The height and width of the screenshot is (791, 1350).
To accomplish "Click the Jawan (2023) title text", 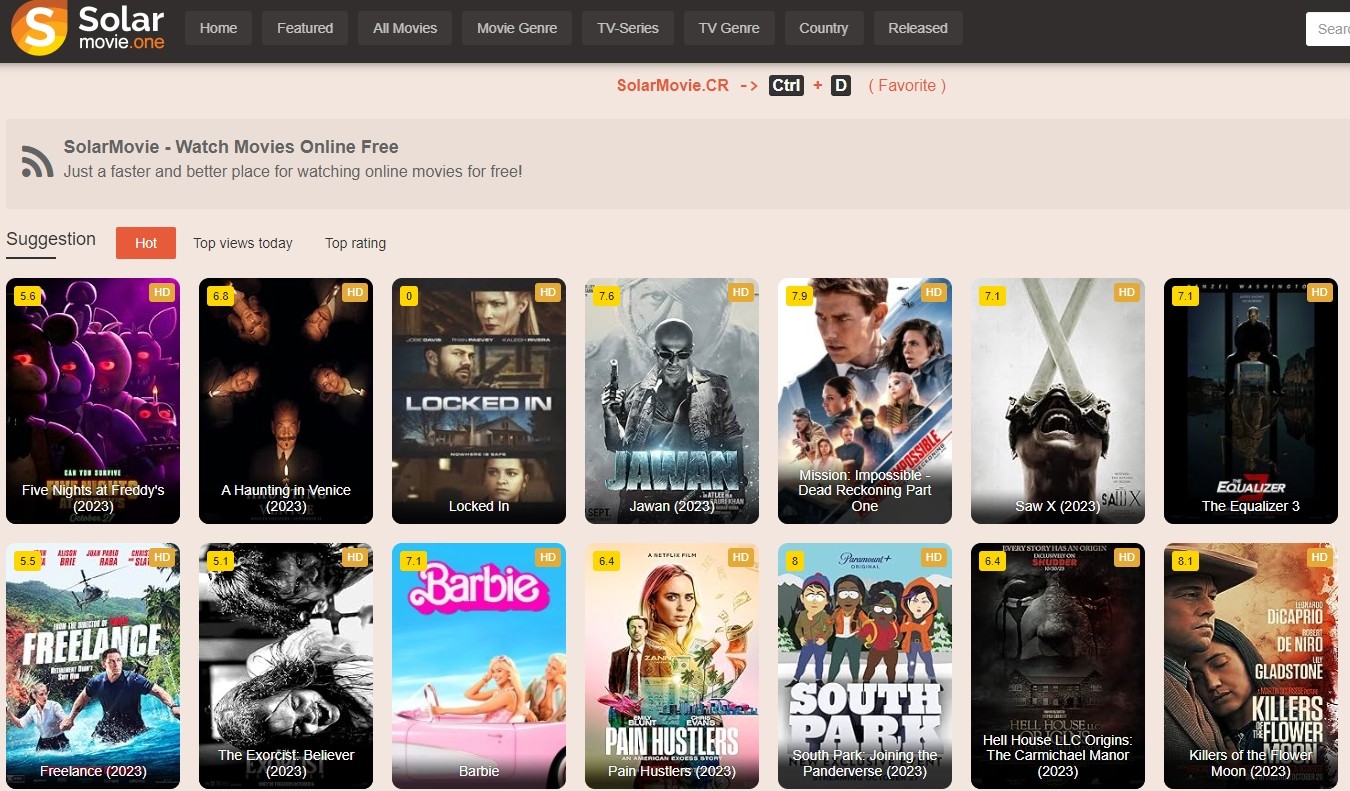I will pos(672,506).
